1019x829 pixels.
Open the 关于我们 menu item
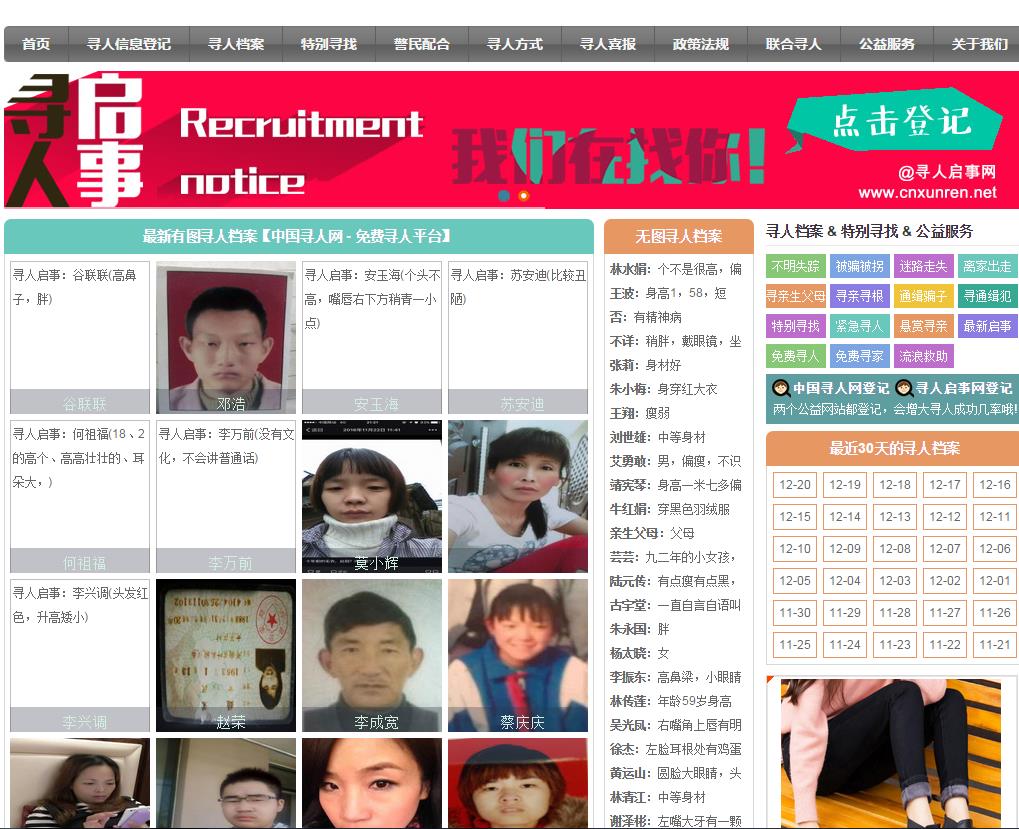point(978,44)
